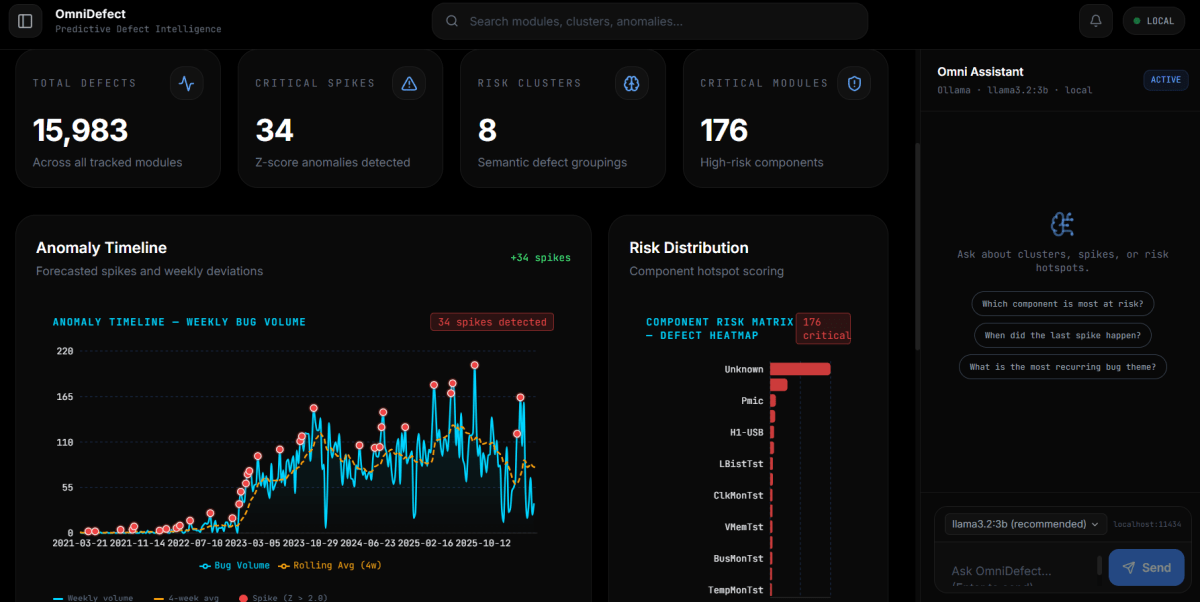Click the brain icon on Risk Clusters card

pos(631,84)
